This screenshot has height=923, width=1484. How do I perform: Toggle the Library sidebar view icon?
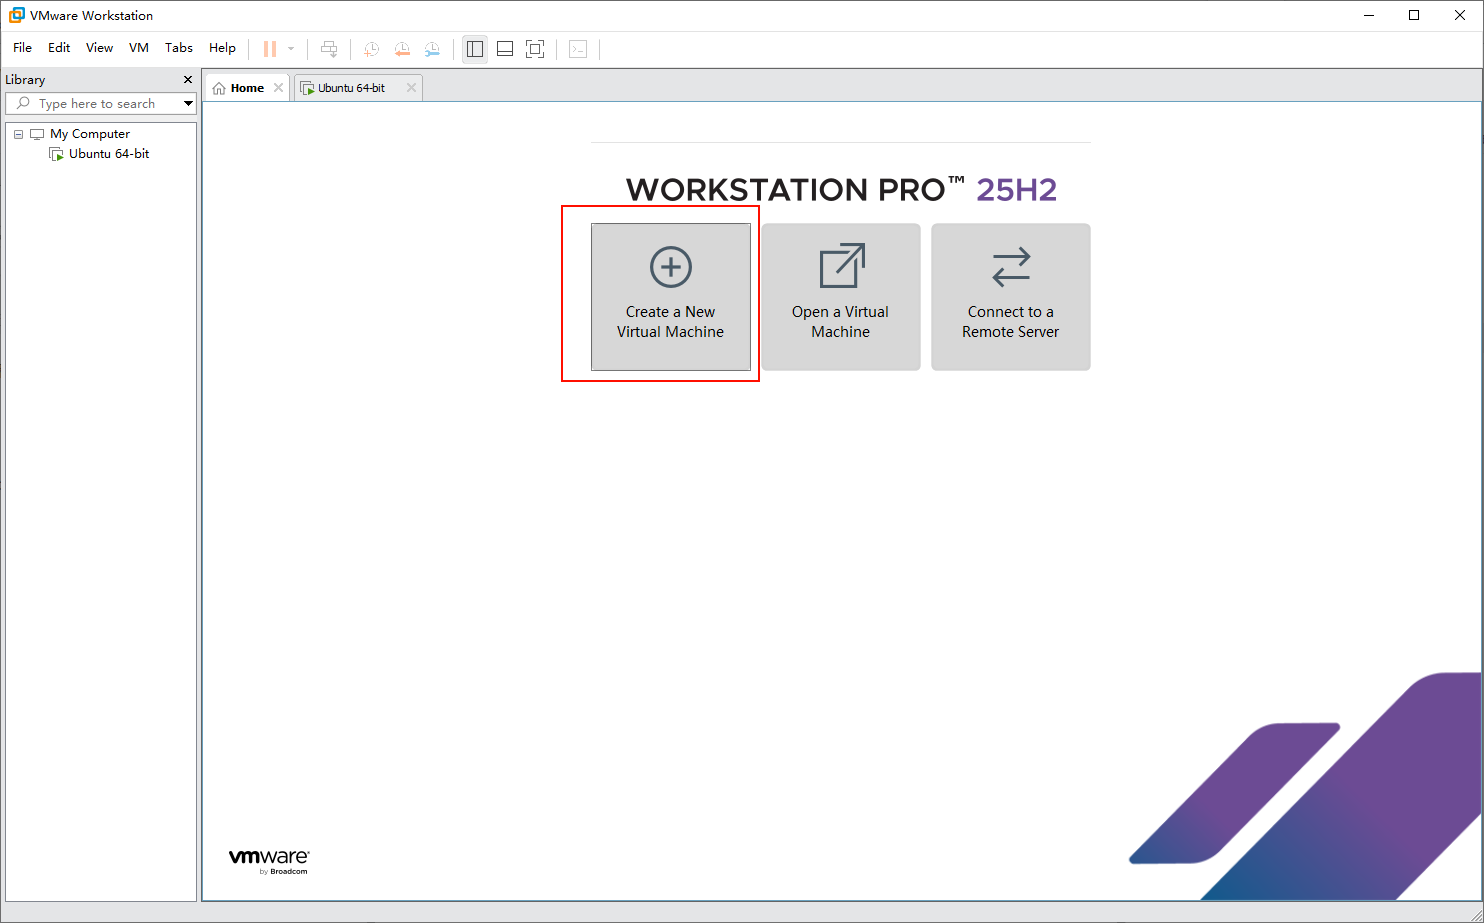[x=475, y=49]
